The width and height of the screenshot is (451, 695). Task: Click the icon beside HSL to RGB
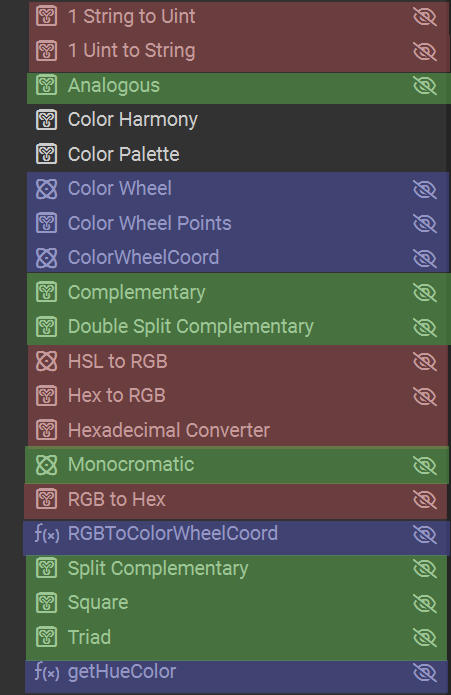pos(47,361)
